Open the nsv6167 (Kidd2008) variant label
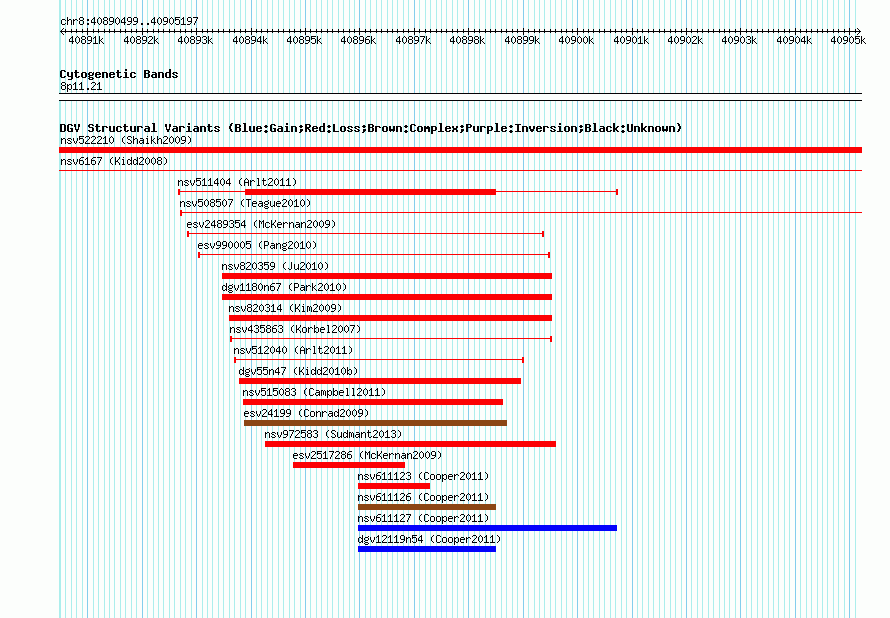Viewport: 890px width, 618px height. tap(114, 161)
